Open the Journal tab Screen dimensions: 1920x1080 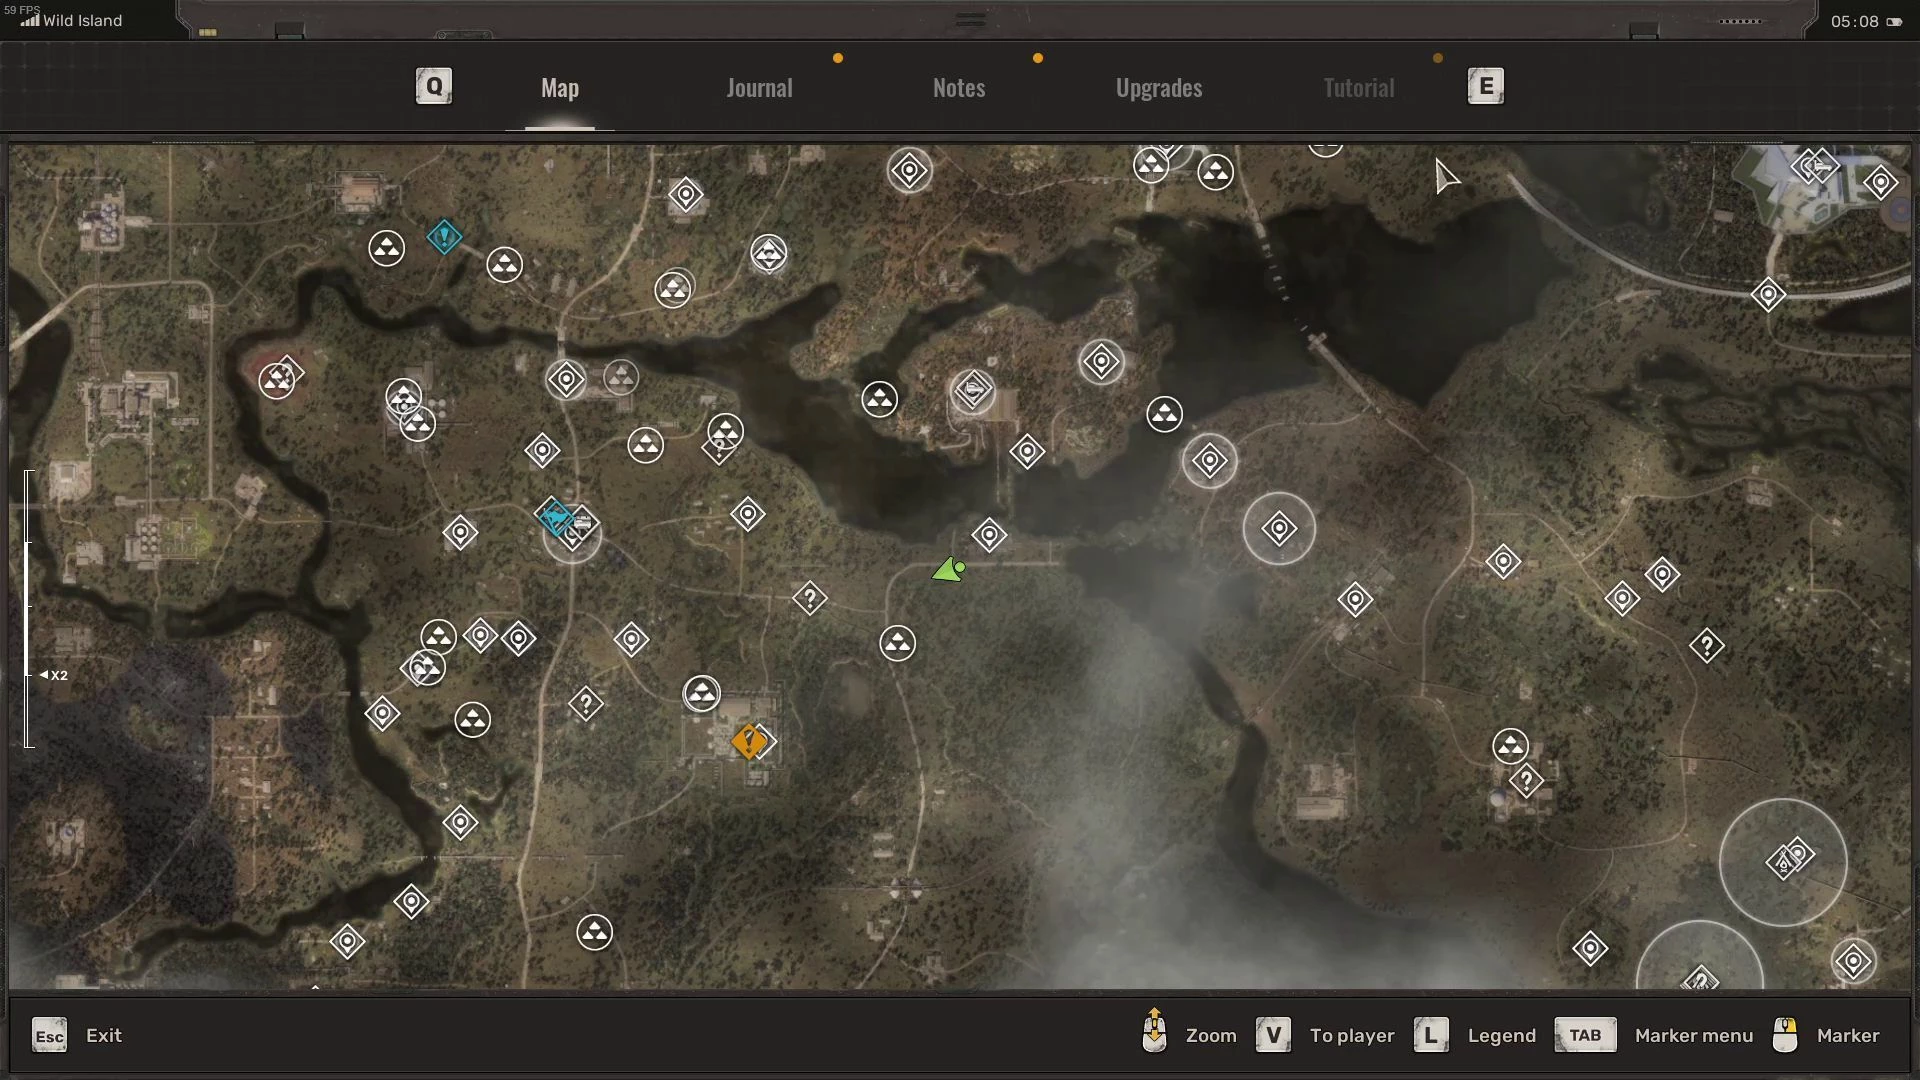pos(759,88)
